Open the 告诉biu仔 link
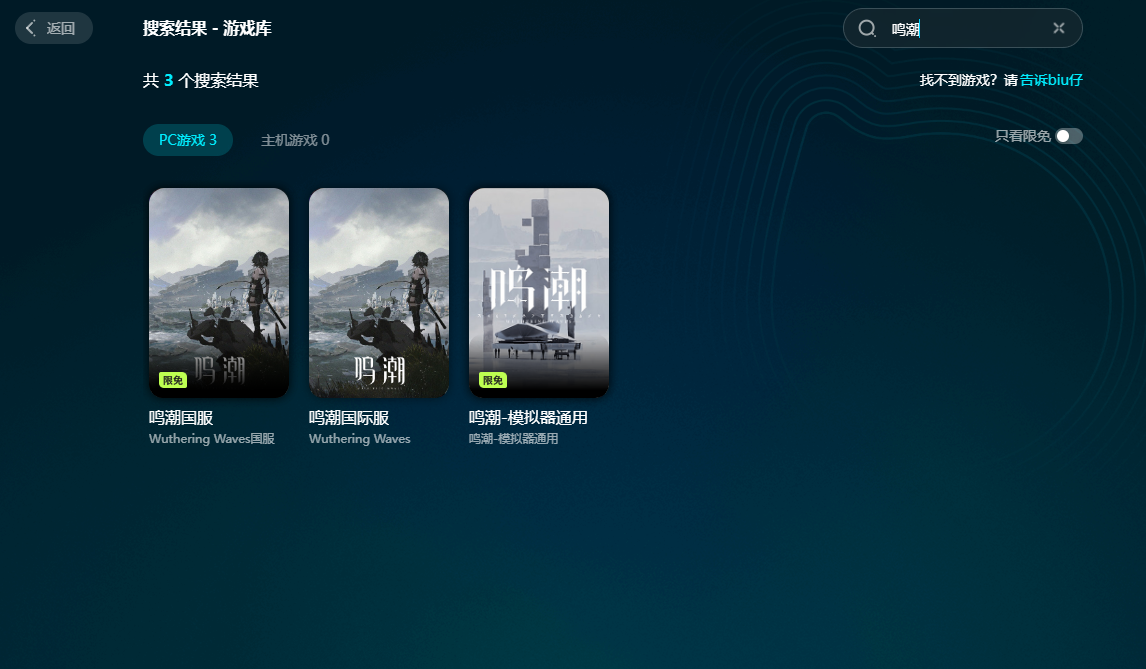This screenshot has width=1146, height=669. pos(1051,80)
